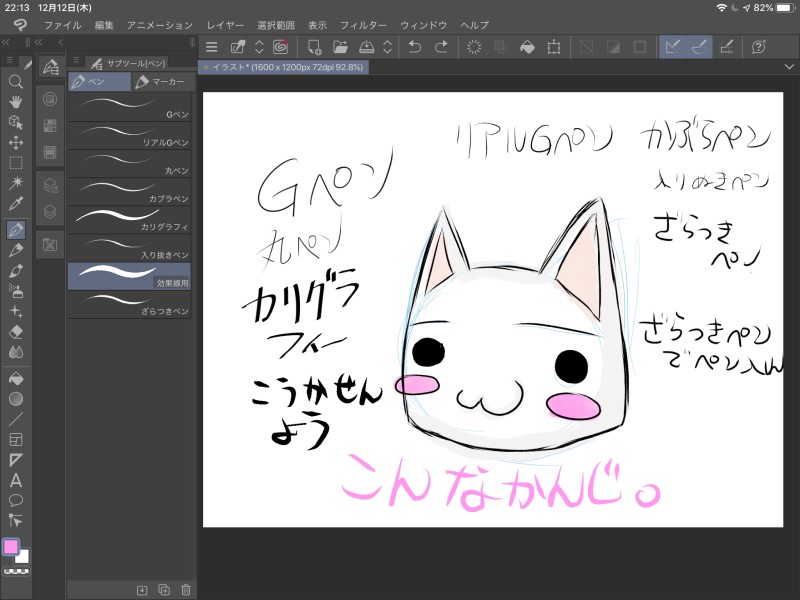The image size is (800, 600).
Task: Save the illustration using the save icon
Action: tap(366, 47)
